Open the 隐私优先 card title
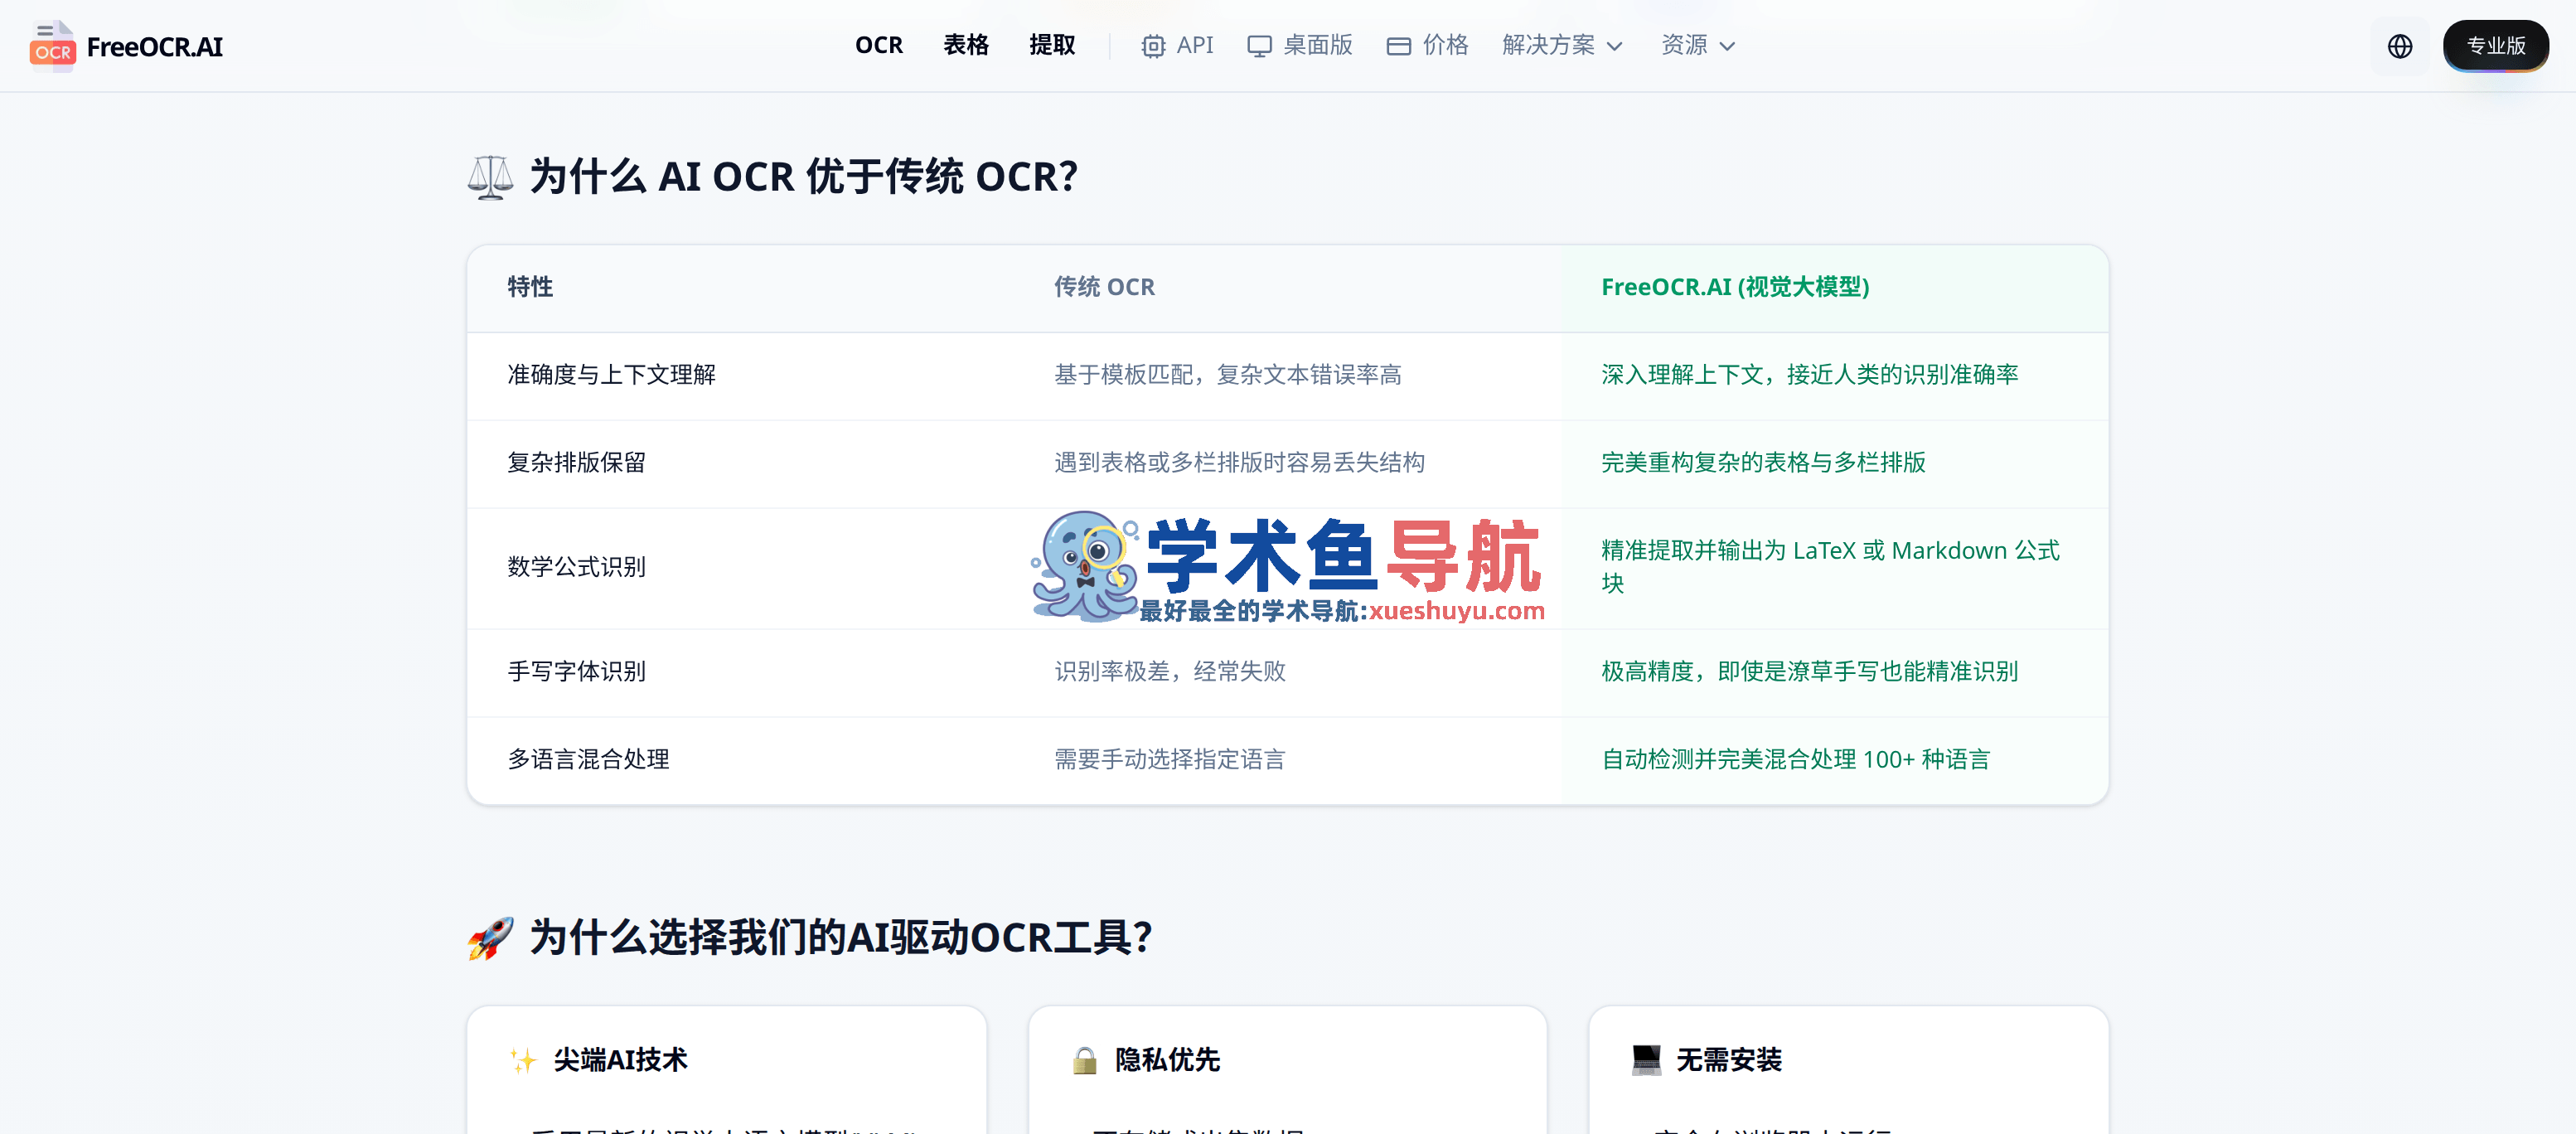2576x1134 pixels. click(x=1167, y=1060)
